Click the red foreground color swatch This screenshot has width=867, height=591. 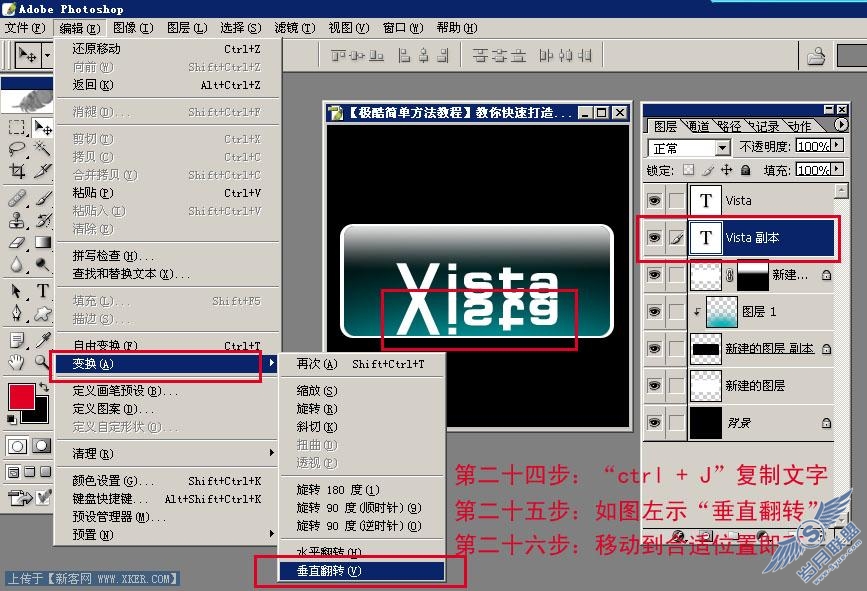click(21, 396)
